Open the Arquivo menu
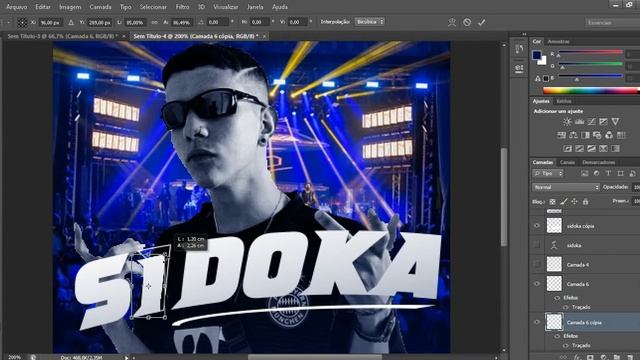This screenshot has height=360, width=640. (17, 7)
